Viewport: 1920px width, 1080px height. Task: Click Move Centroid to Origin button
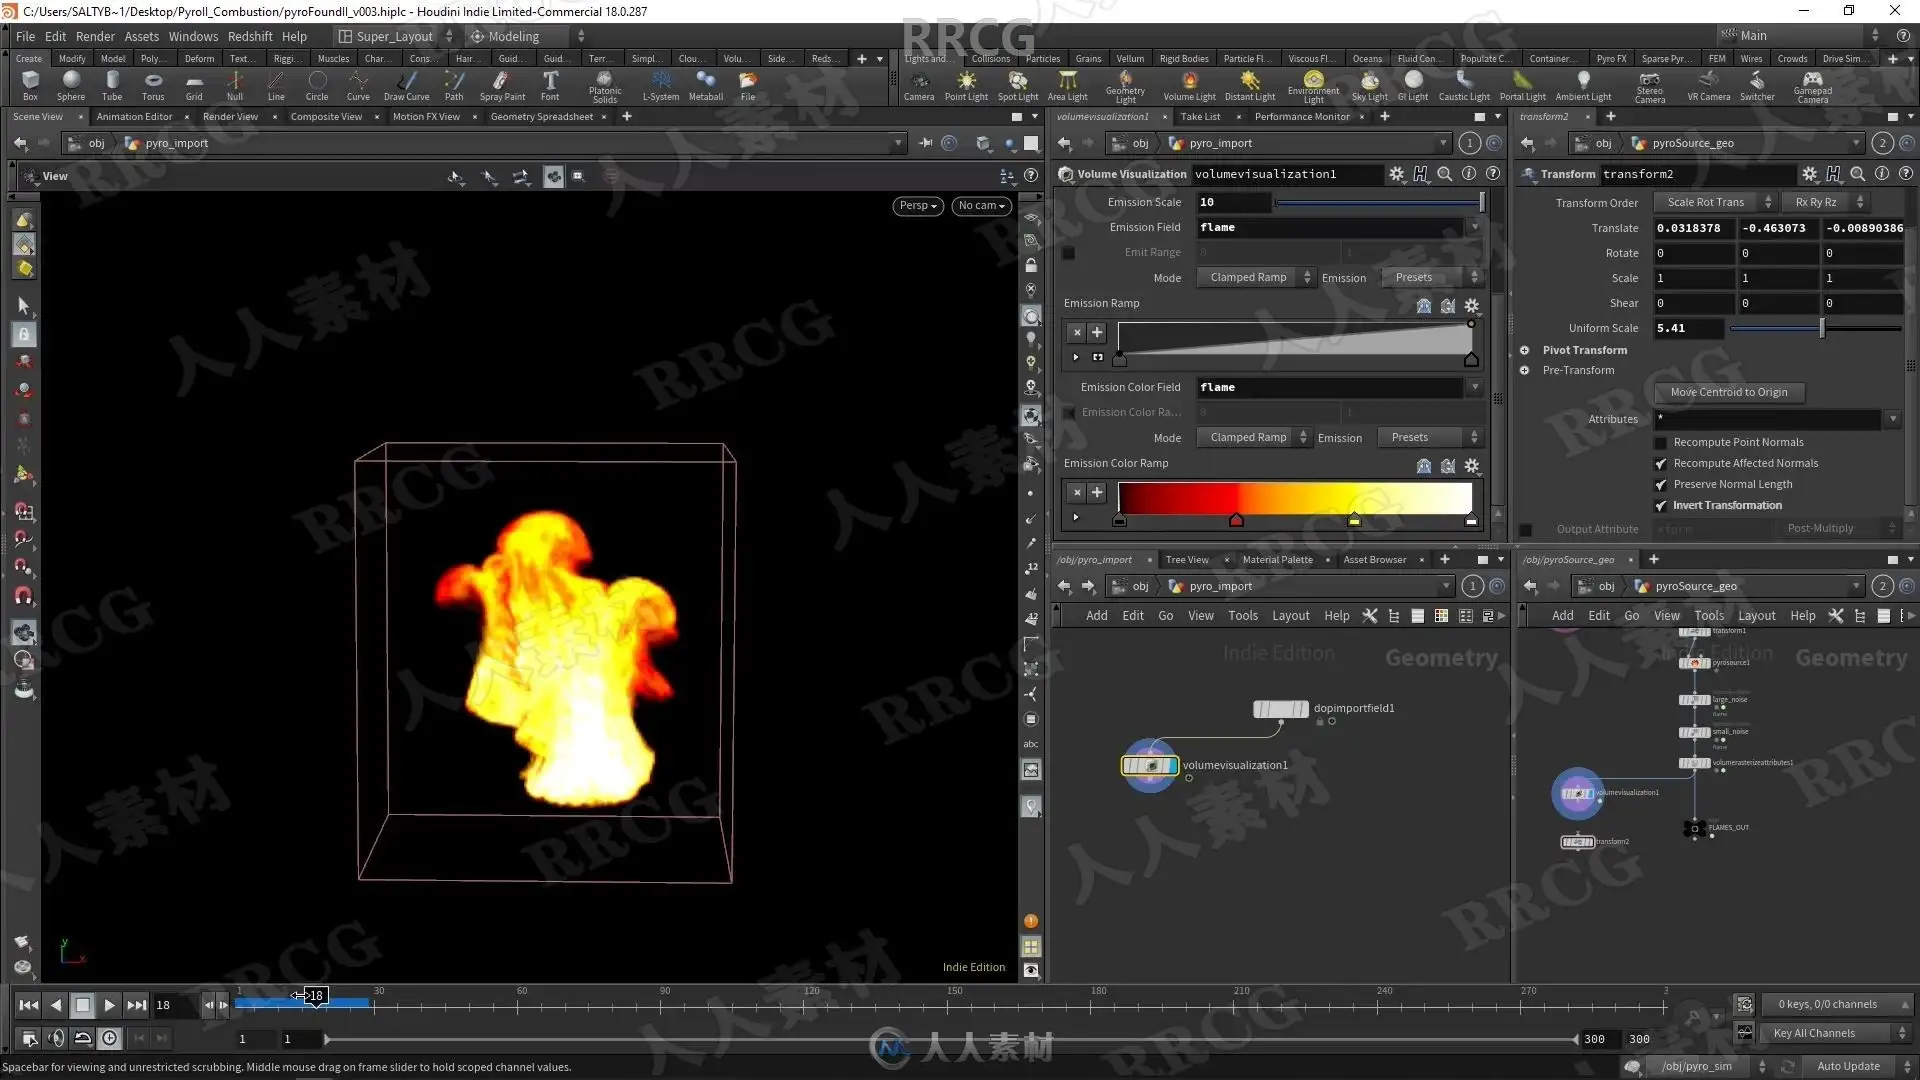coord(1728,392)
